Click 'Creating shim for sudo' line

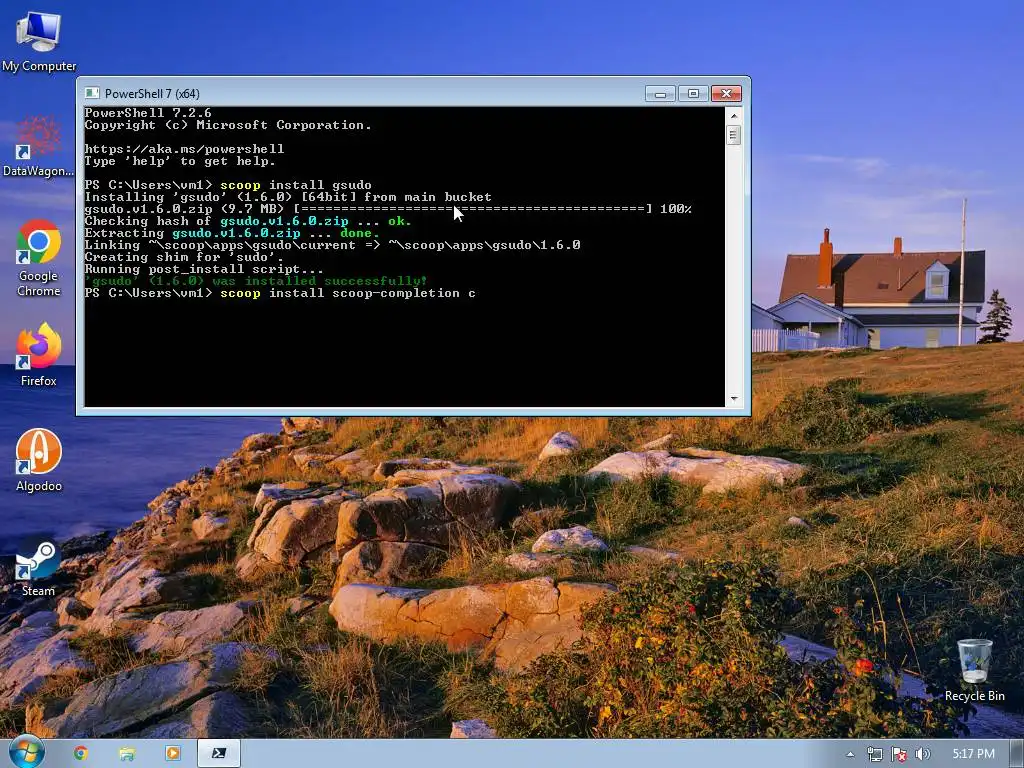[x=184, y=257]
